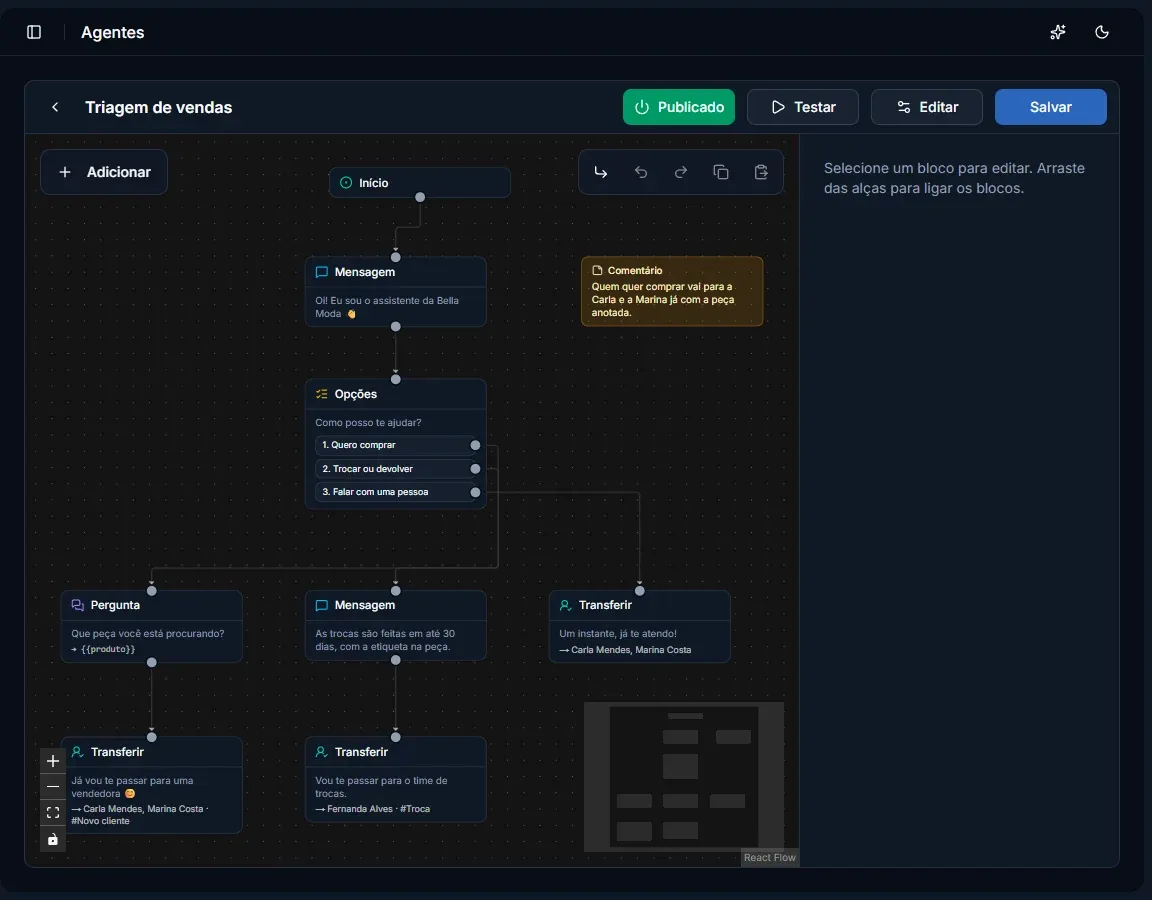This screenshot has width=1152, height=900.
Task: Save the flow with Salvar
Action: coord(1051,107)
